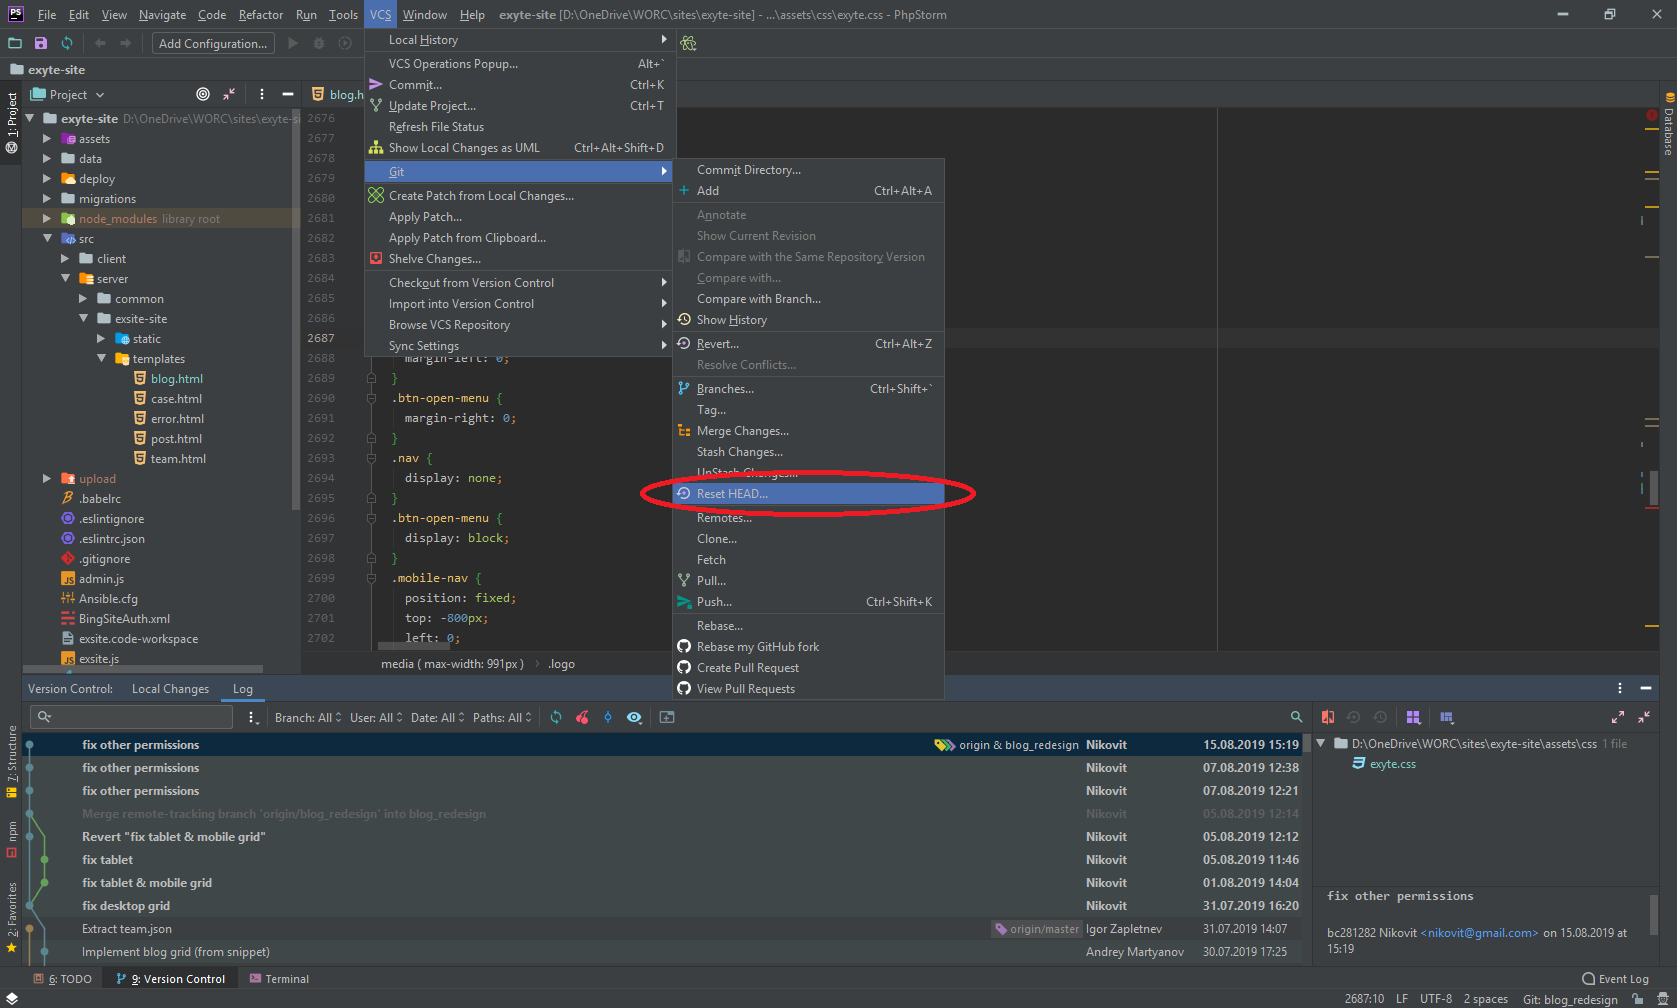1677x1008 pixels.
Task: Open Paths: All filter dropdown
Action: (x=502, y=717)
